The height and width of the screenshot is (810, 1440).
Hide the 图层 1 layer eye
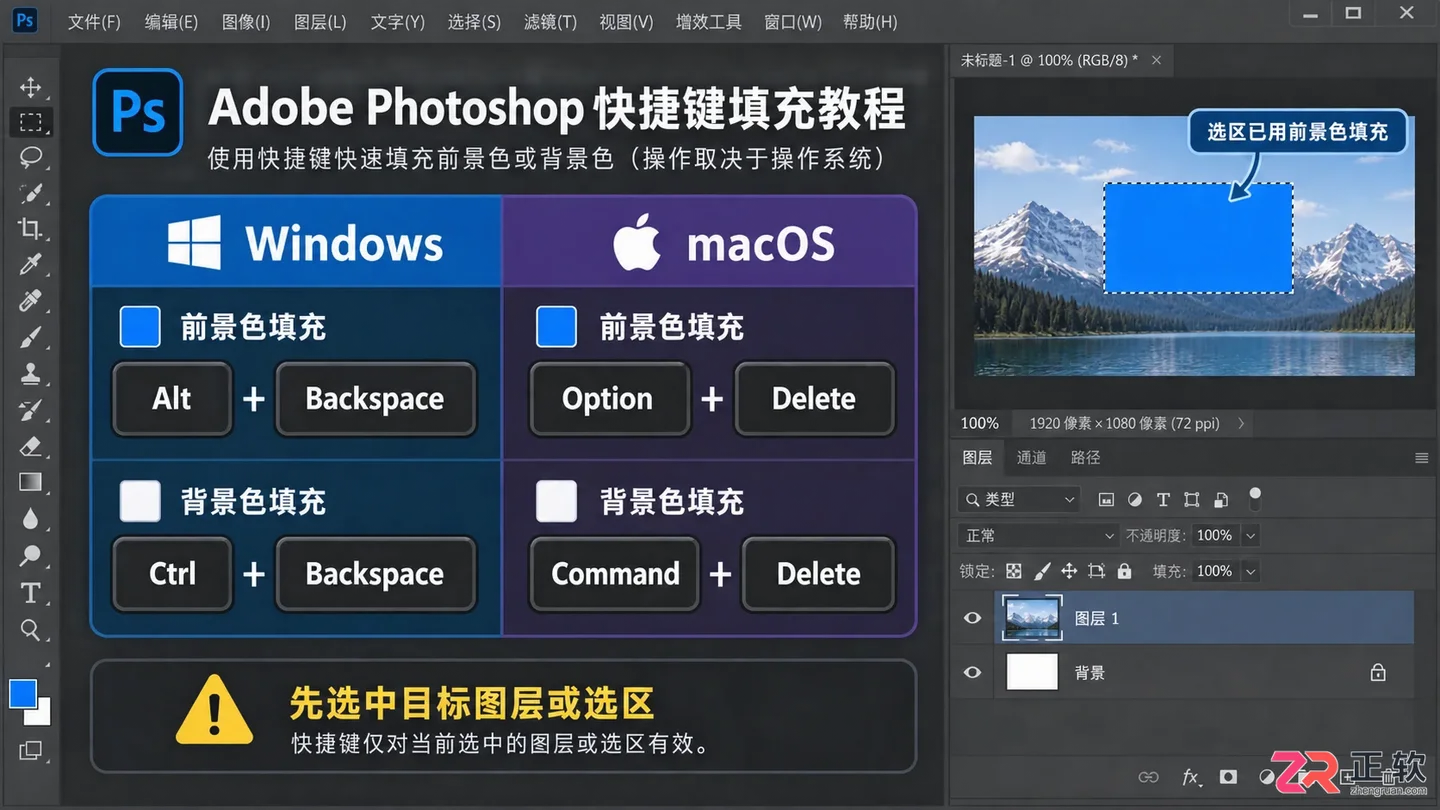pos(972,618)
